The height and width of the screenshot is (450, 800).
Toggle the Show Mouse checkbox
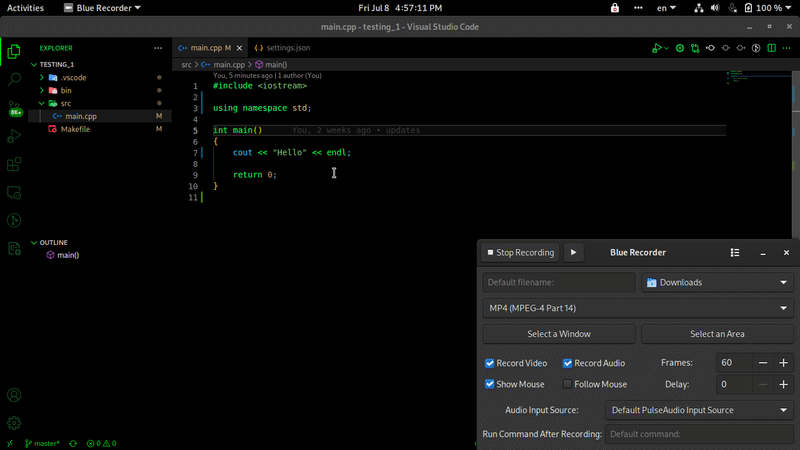(x=489, y=384)
